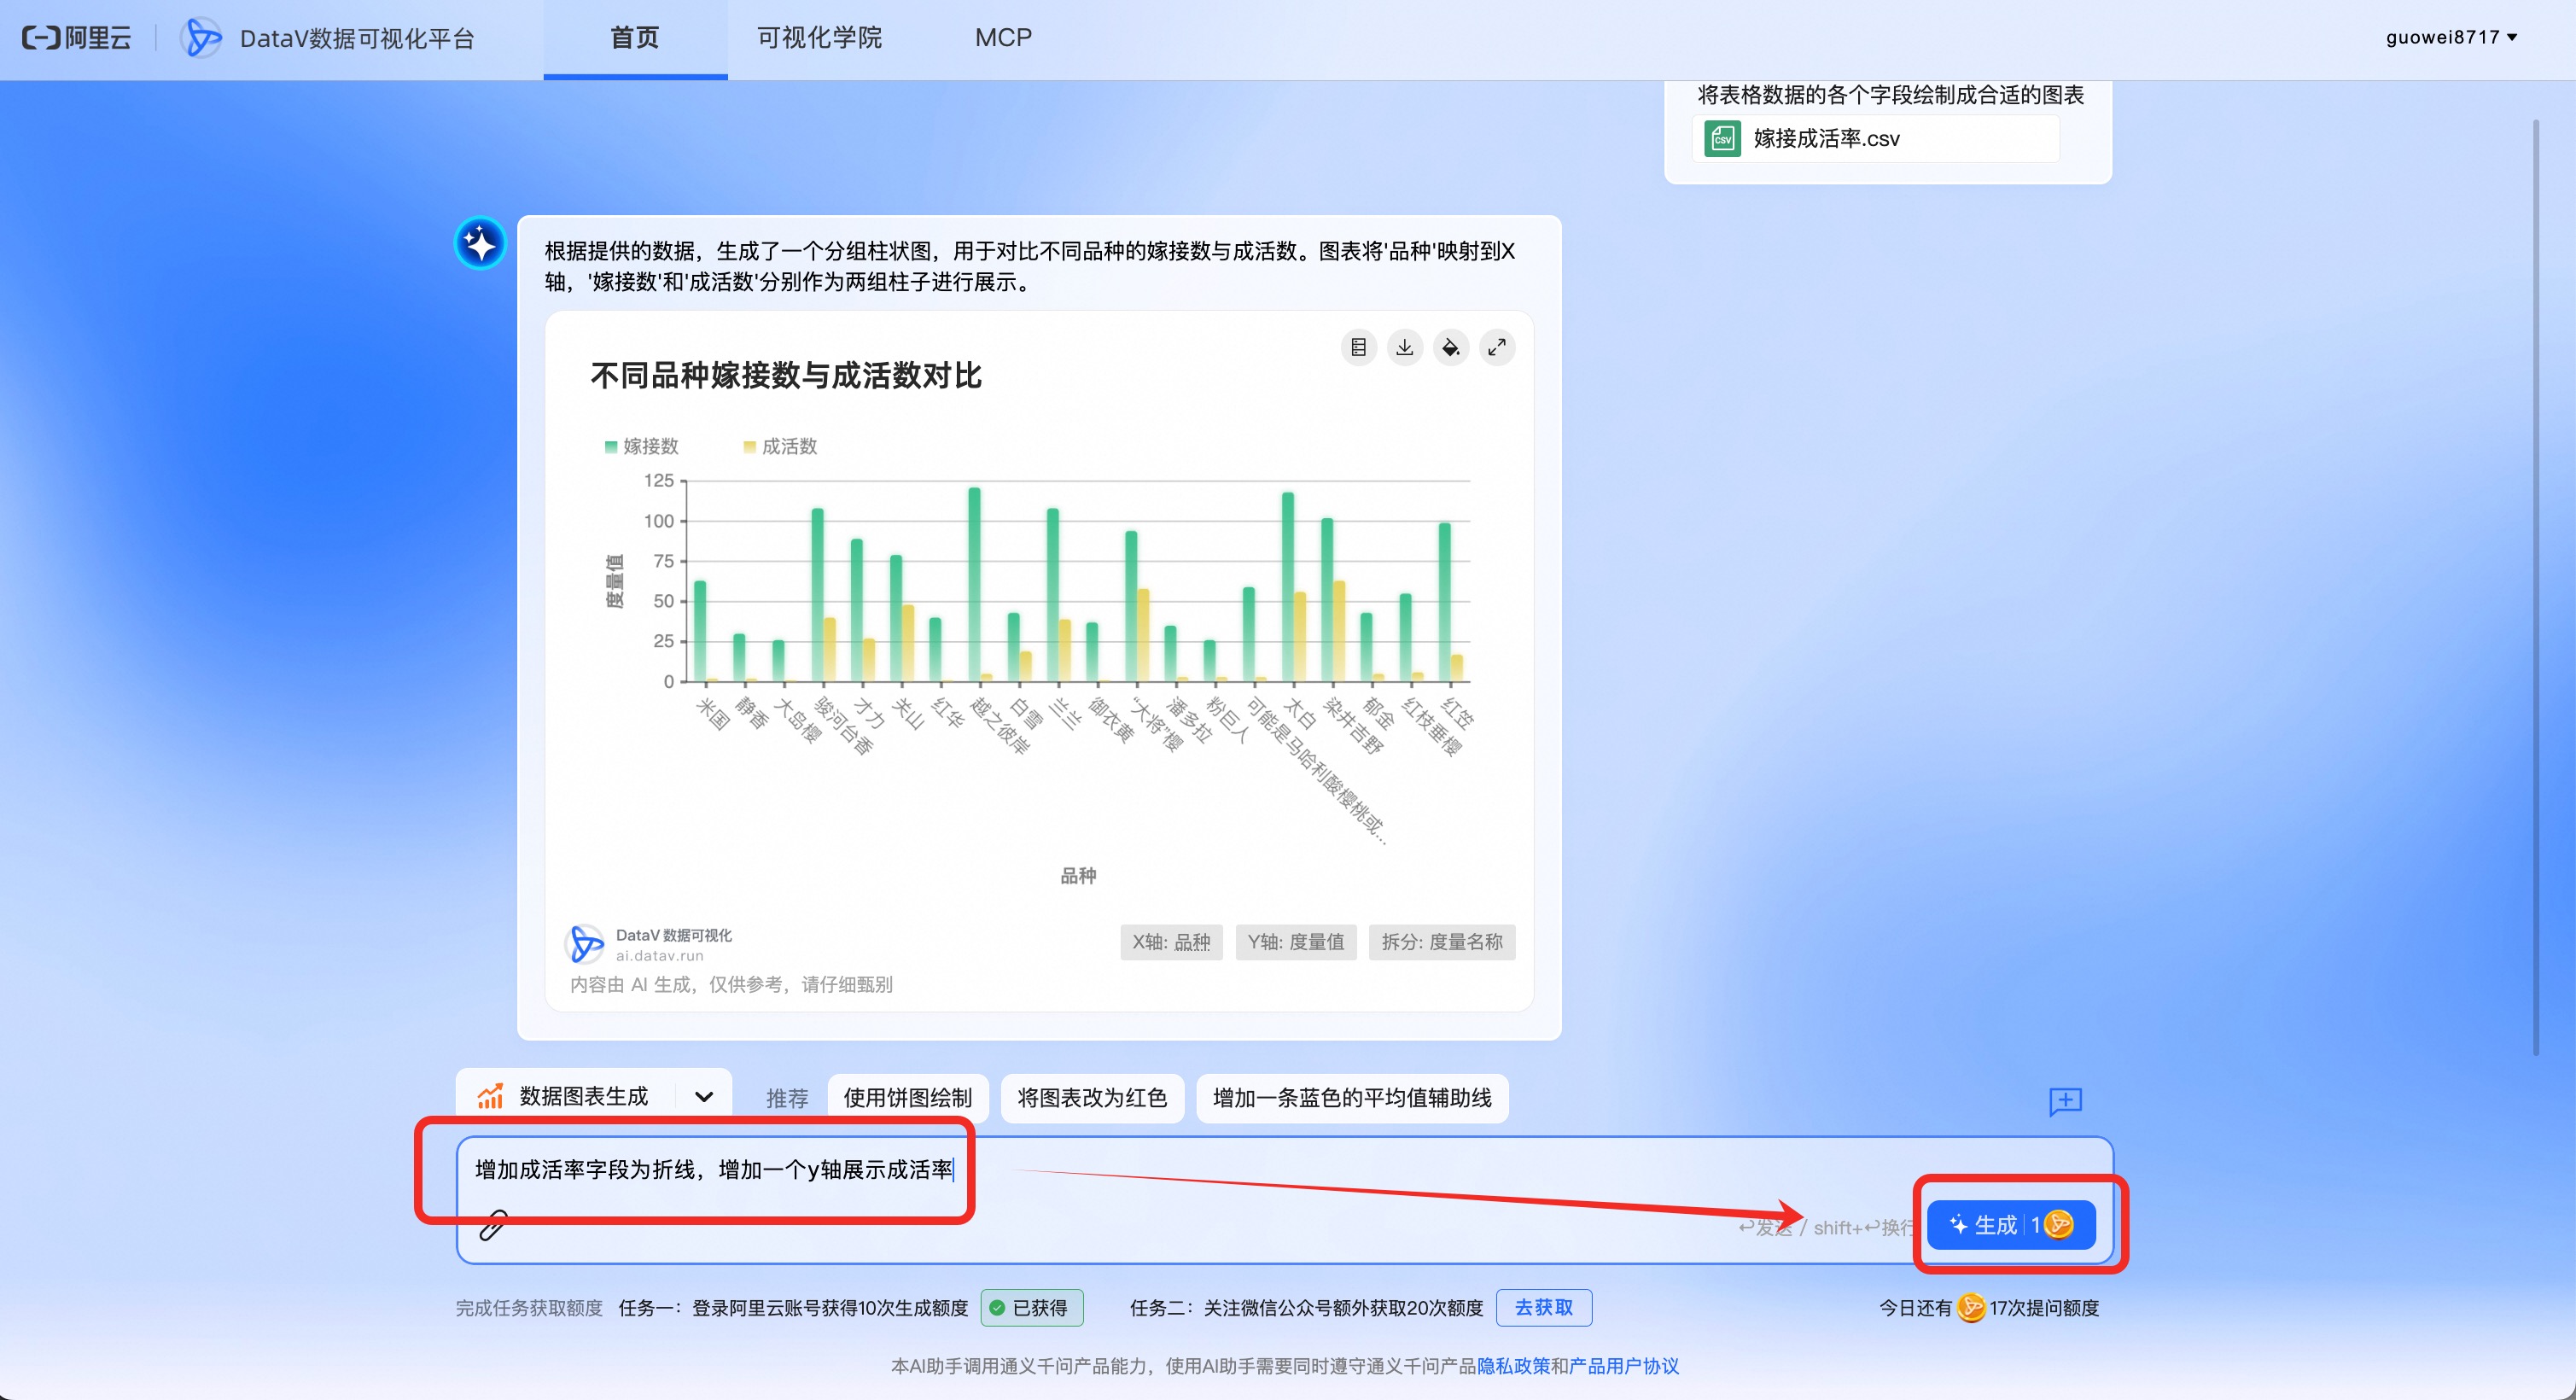Click the ai.datav.run text
2576x1400 pixels.
[660, 956]
